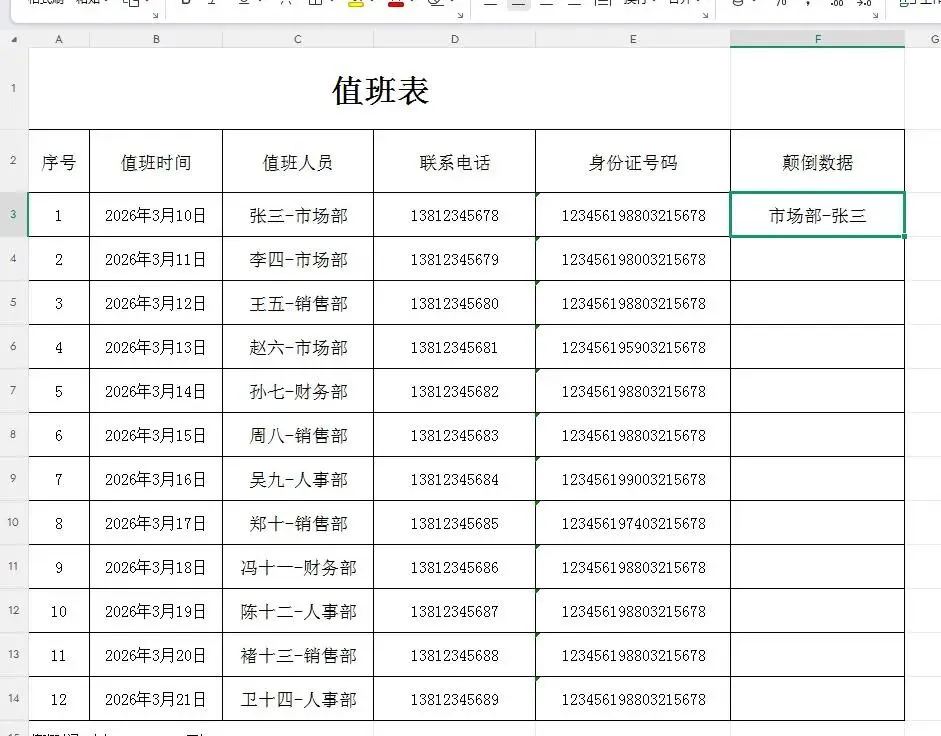Click cell 郑十-销售部

tap(298, 523)
